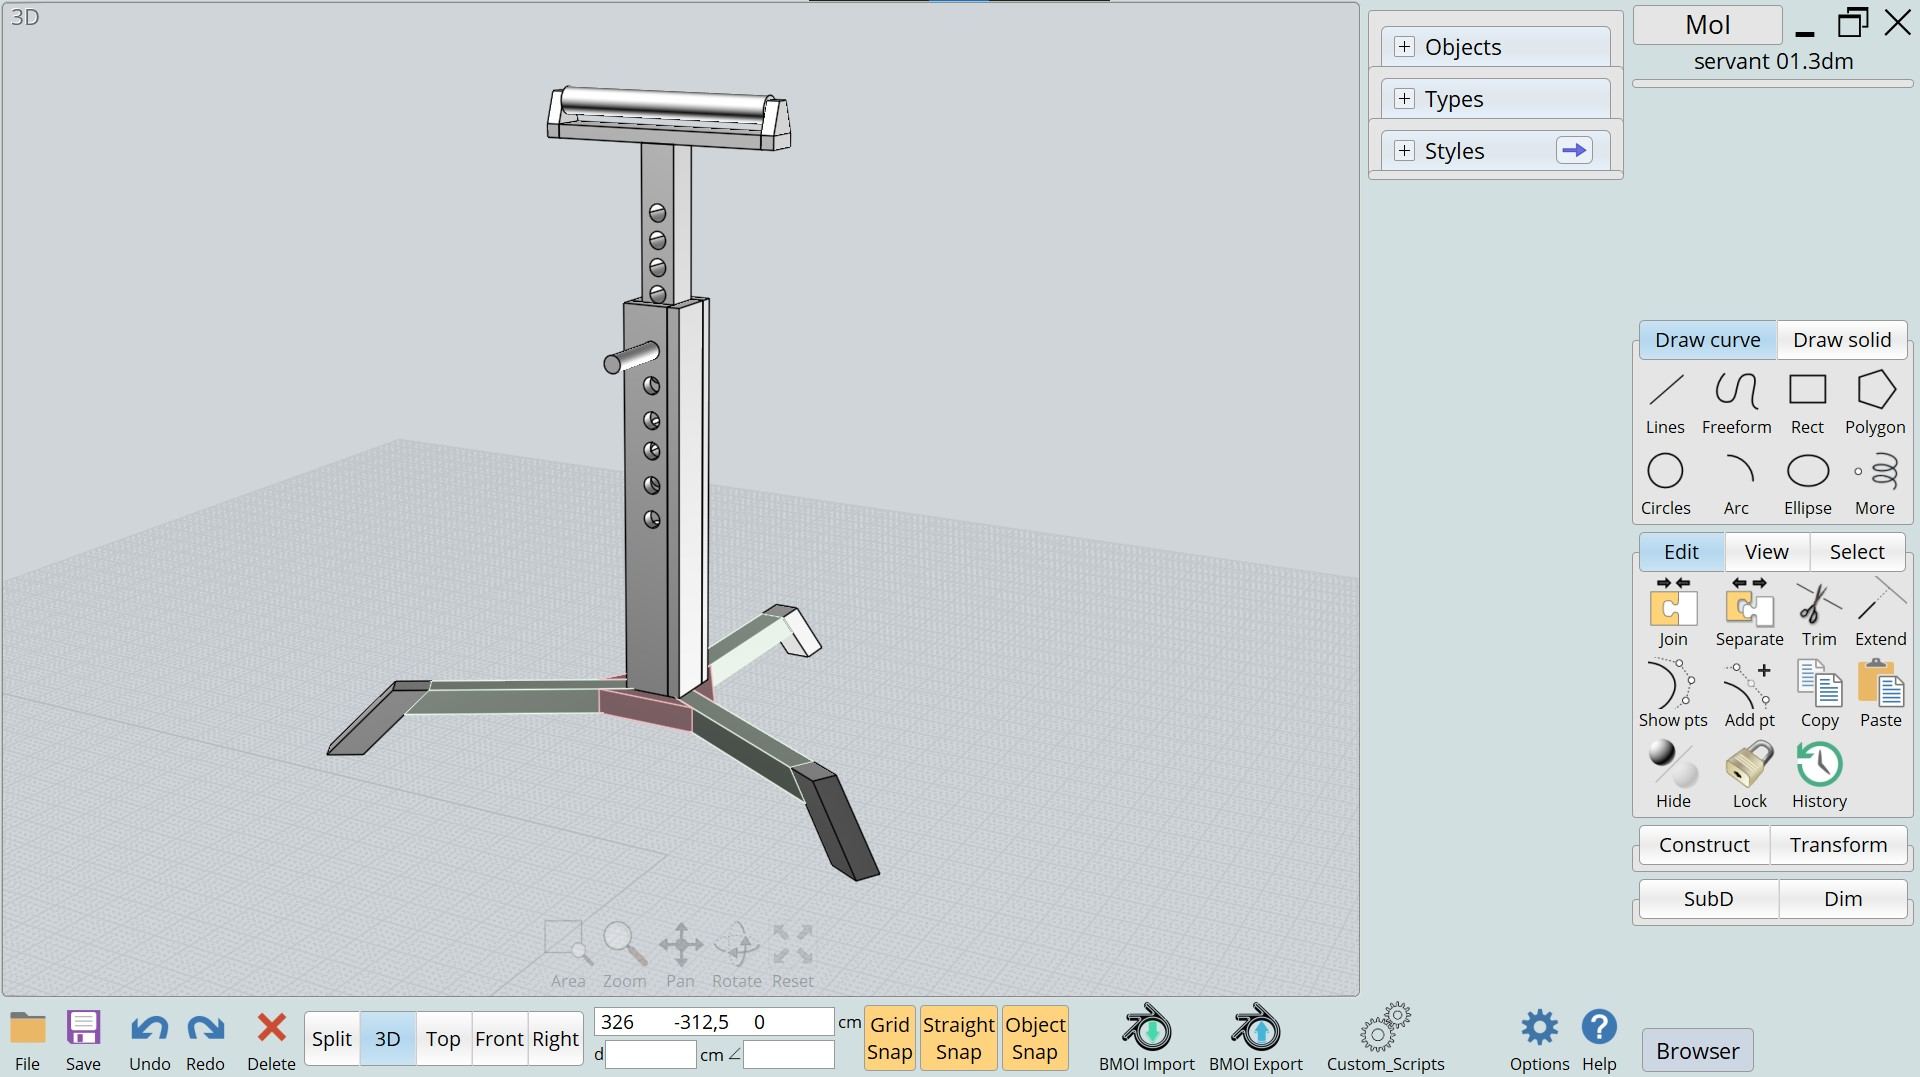Viewport: 1920px width, 1077px height.
Task: Switch to the Draw solid tab
Action: tap(1842, 340)
